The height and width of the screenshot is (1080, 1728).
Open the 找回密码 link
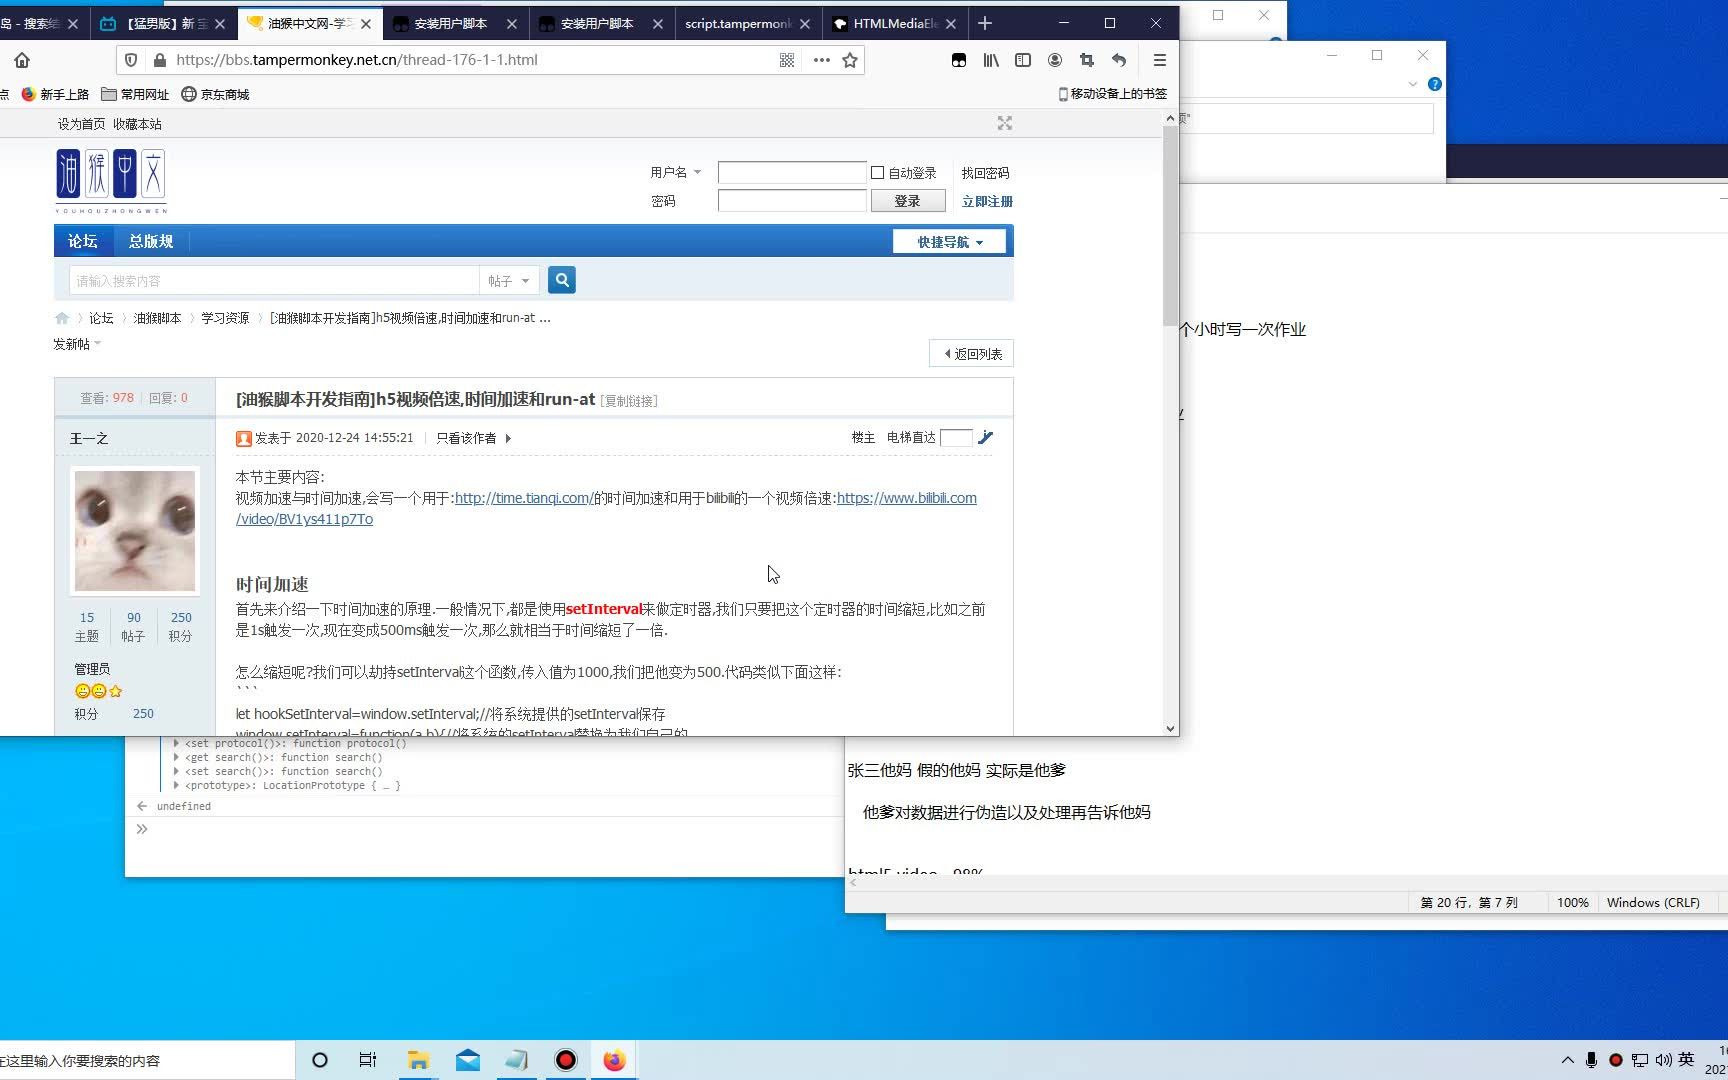[x=985, y=173]
